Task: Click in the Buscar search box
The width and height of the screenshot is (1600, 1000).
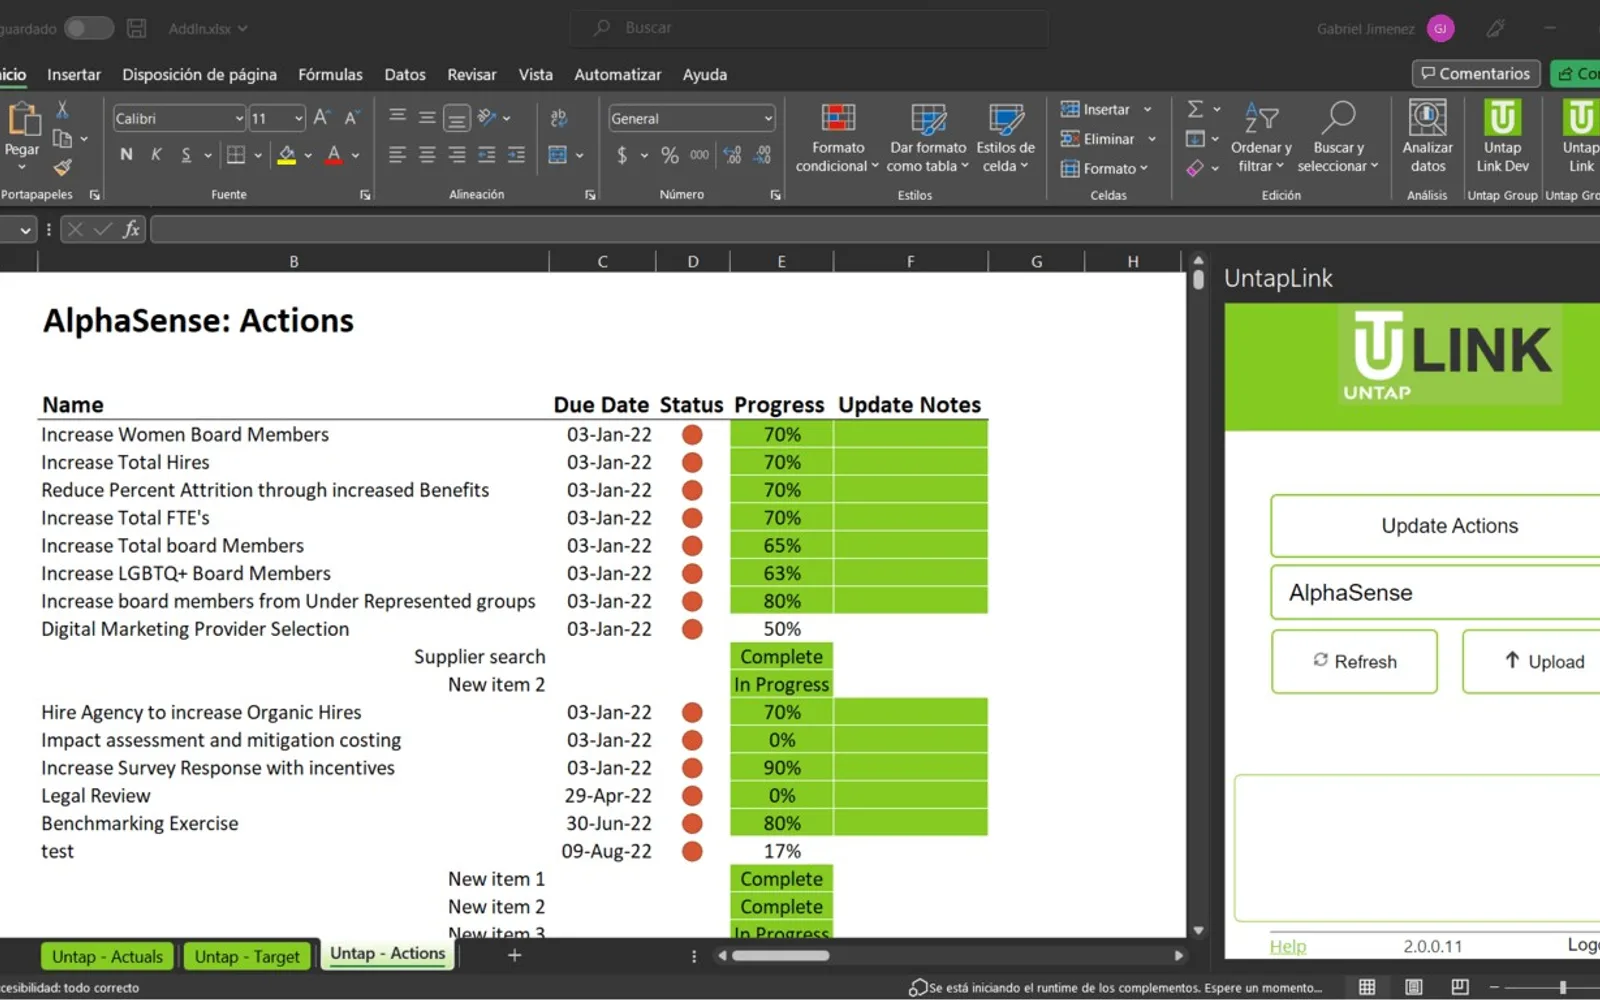Action: pyautogui.click(x=810, y=28)
